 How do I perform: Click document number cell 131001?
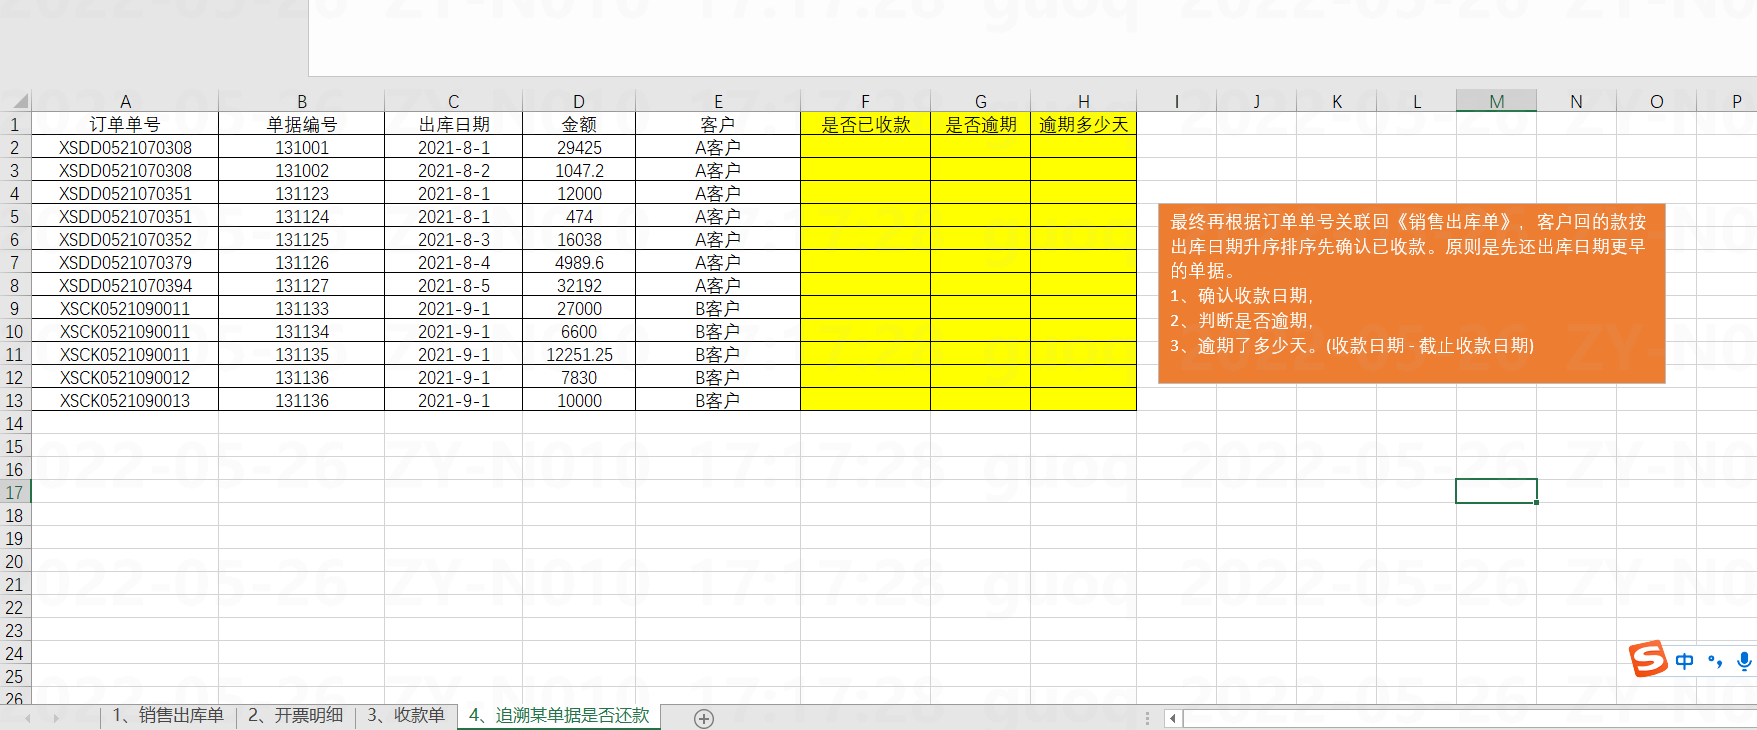(301, 147)
